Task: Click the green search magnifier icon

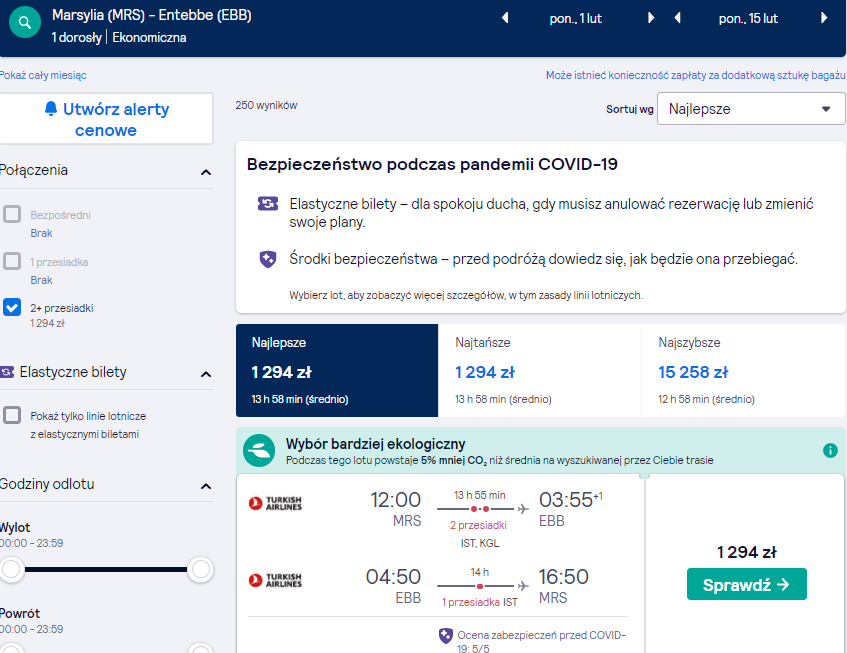Action: click(25, 23)
